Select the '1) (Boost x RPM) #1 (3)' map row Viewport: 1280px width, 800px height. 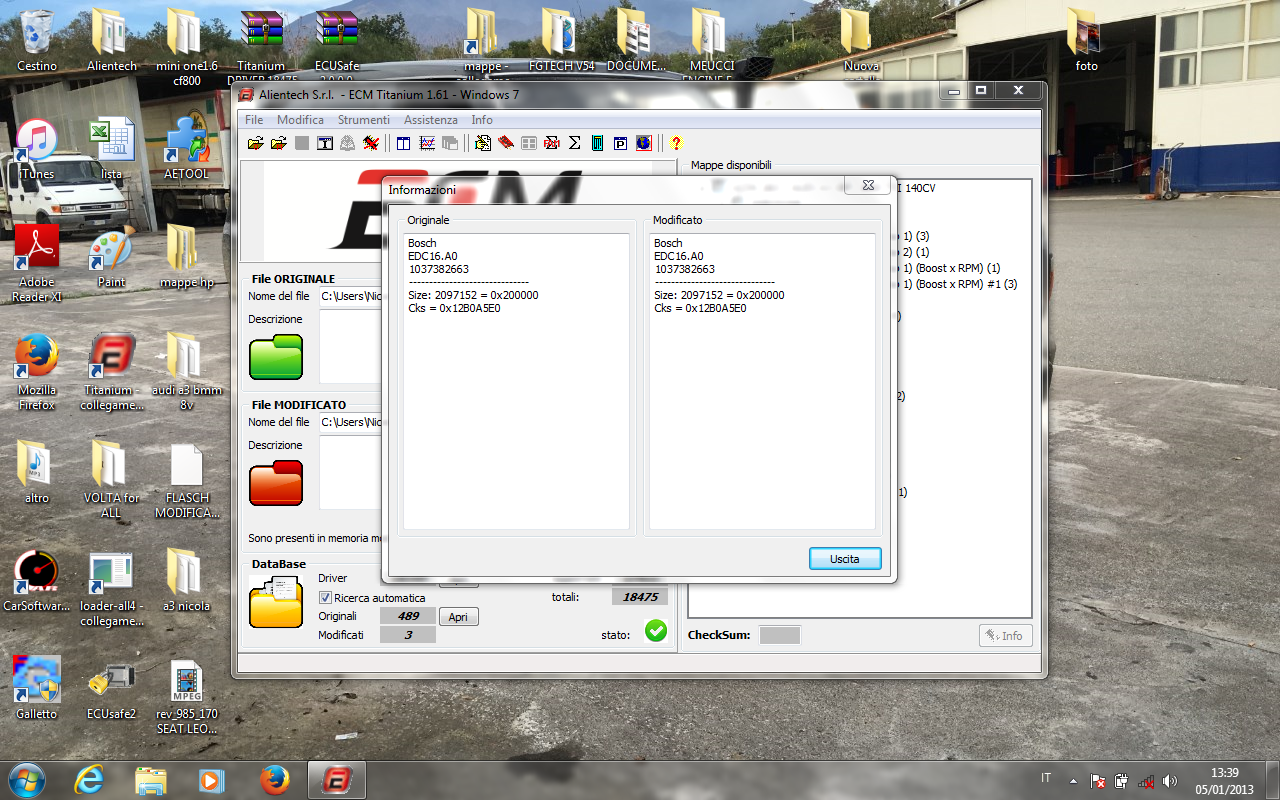pyautogui.click(x=957, y=284)
